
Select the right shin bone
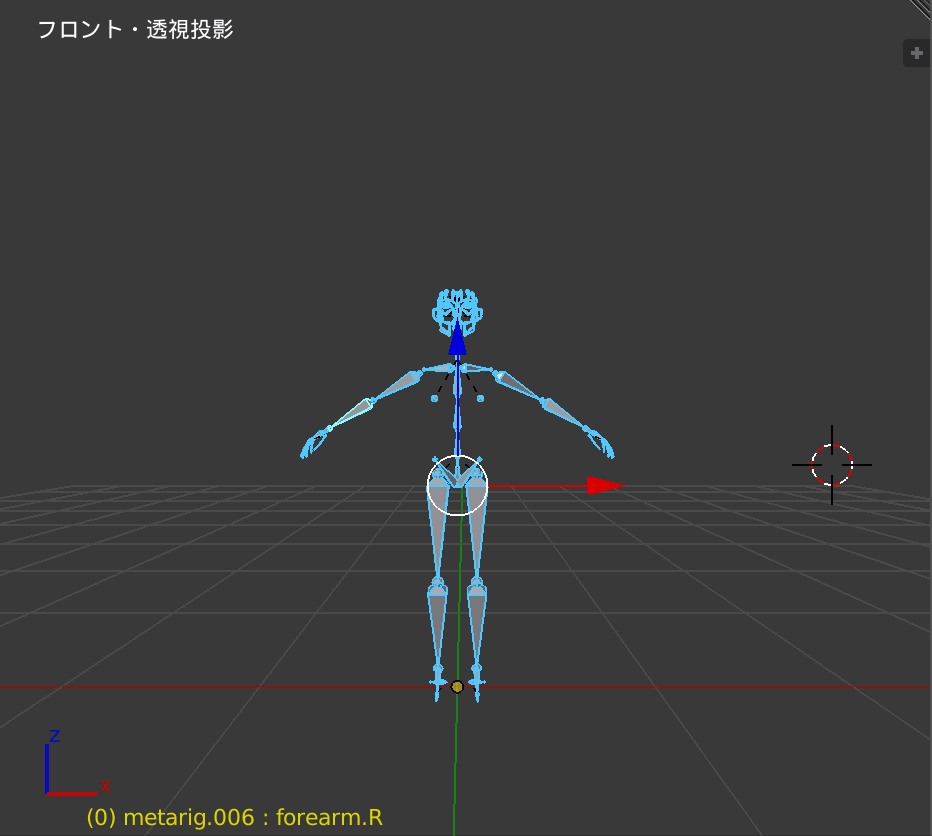[x=437, y=620]
